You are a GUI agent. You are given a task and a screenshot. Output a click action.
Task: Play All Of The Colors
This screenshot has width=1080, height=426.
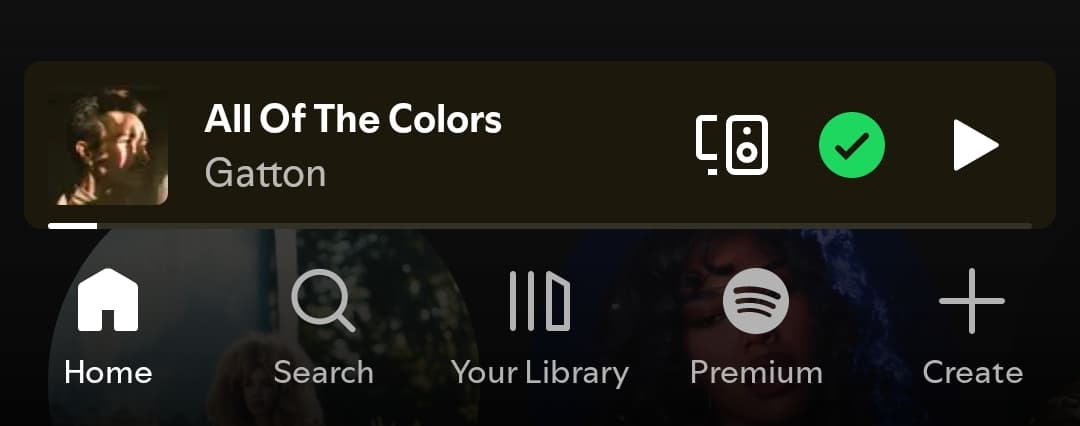point(975,145)
